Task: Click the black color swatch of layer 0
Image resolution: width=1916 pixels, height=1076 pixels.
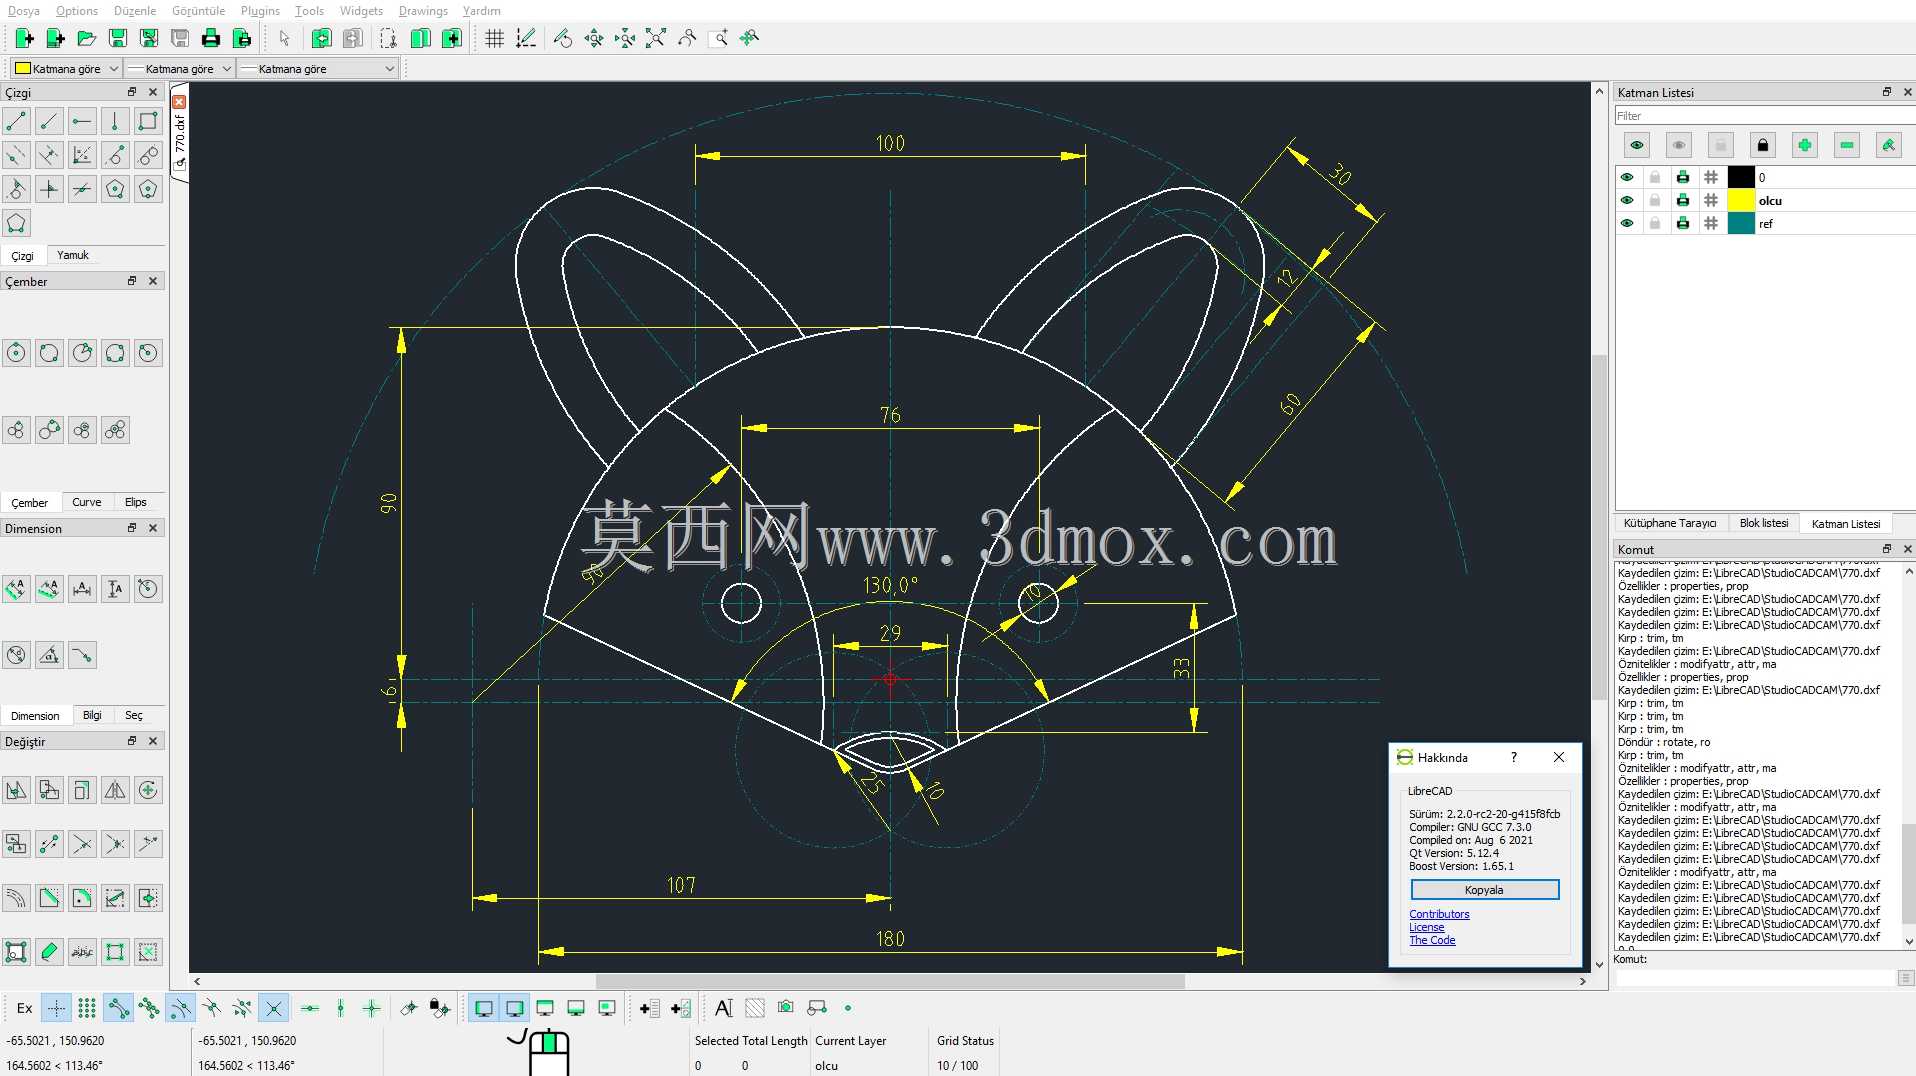Action: click(x=1741, y=177)
